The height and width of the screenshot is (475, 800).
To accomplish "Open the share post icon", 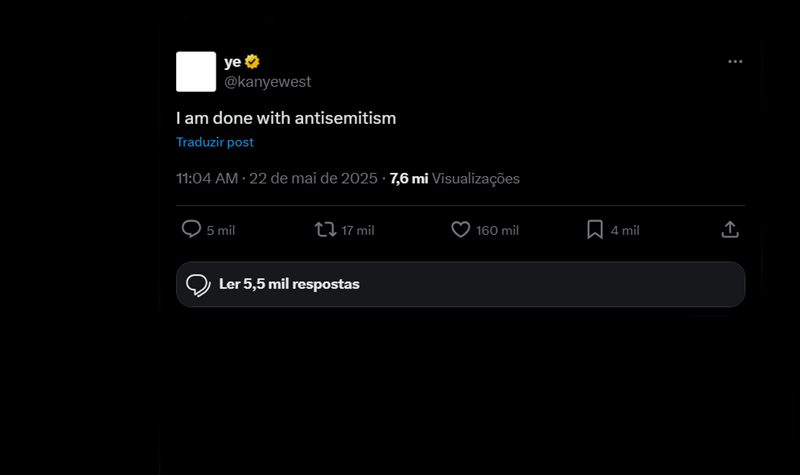I will 730,230.
